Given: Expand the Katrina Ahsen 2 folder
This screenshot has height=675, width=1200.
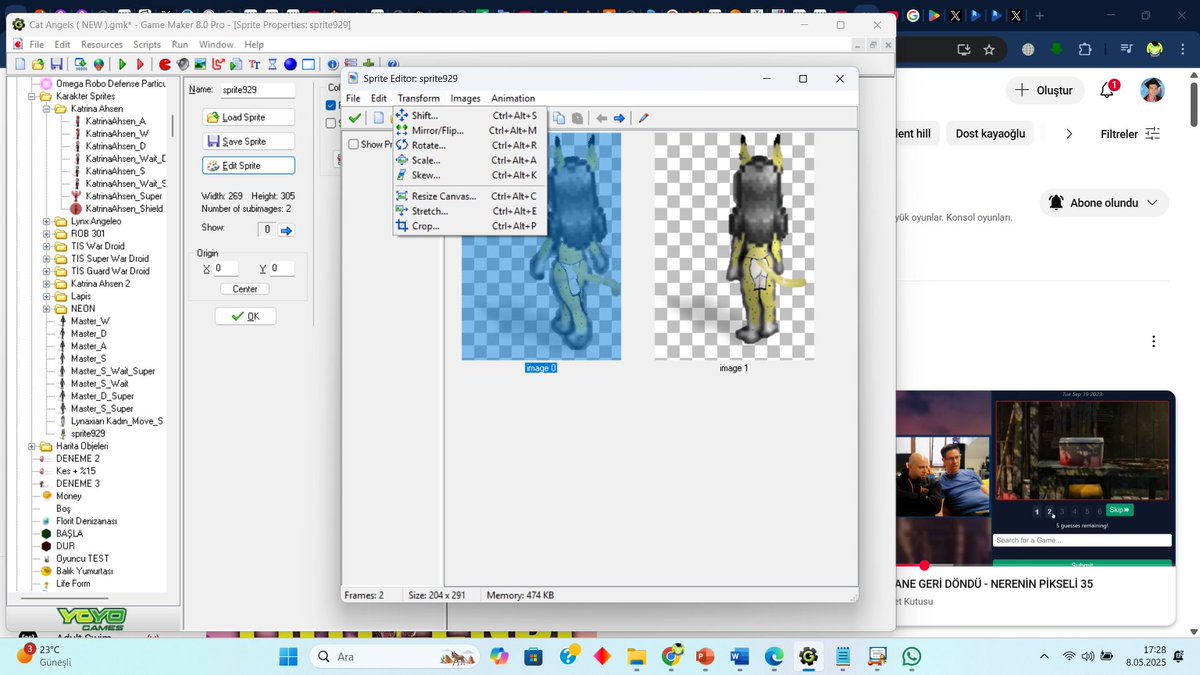Looking at the screenshot, I should click(x=47, y=284).
